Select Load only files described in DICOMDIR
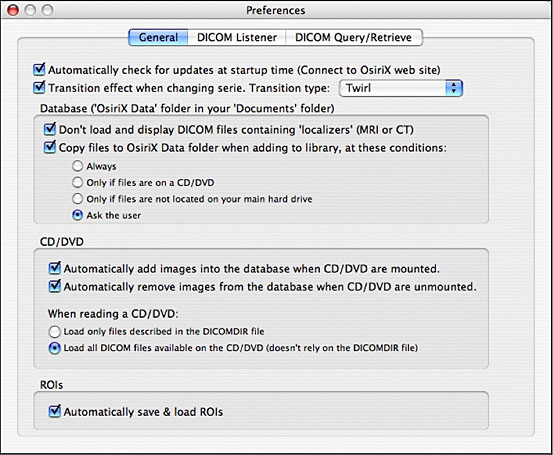This screenshot has width=553, height=455. coord(54,332)
